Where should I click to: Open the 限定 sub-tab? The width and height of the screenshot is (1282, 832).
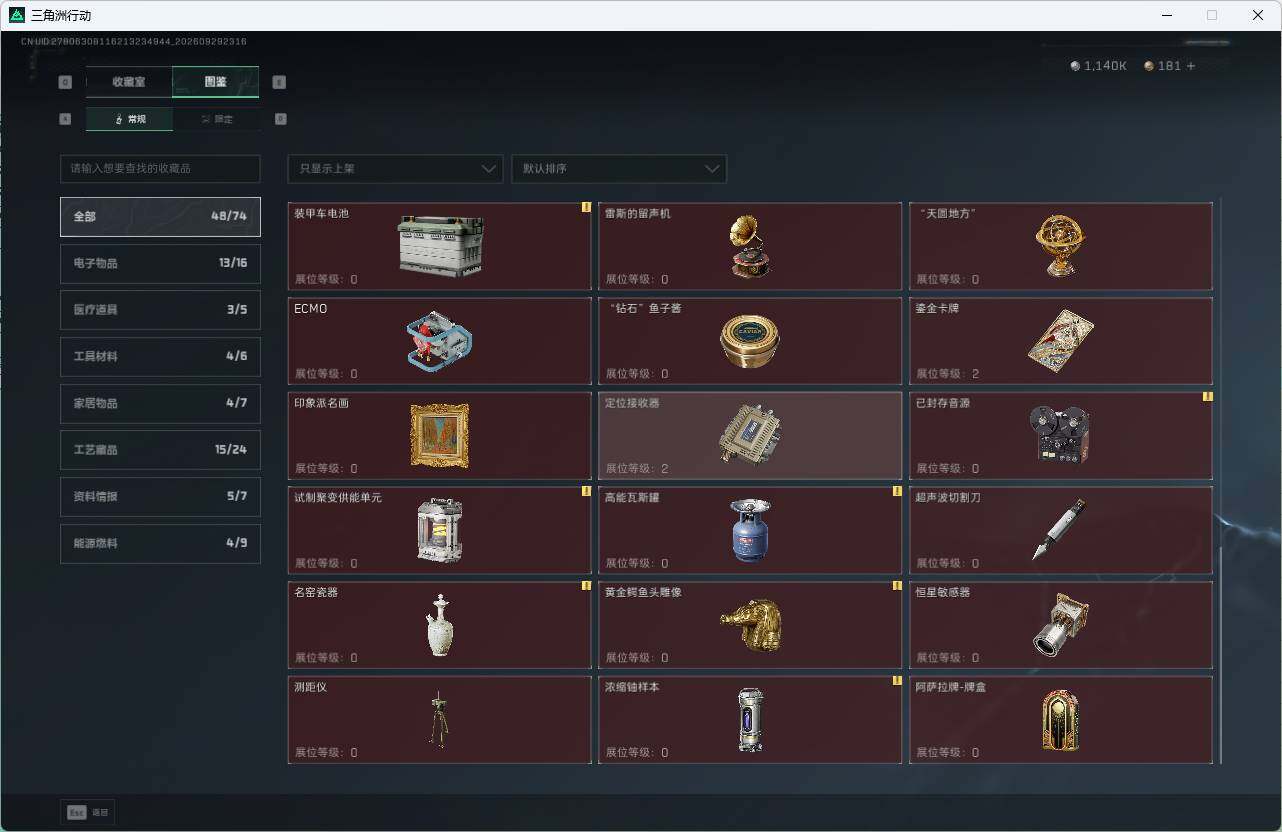tap(217, 119)
